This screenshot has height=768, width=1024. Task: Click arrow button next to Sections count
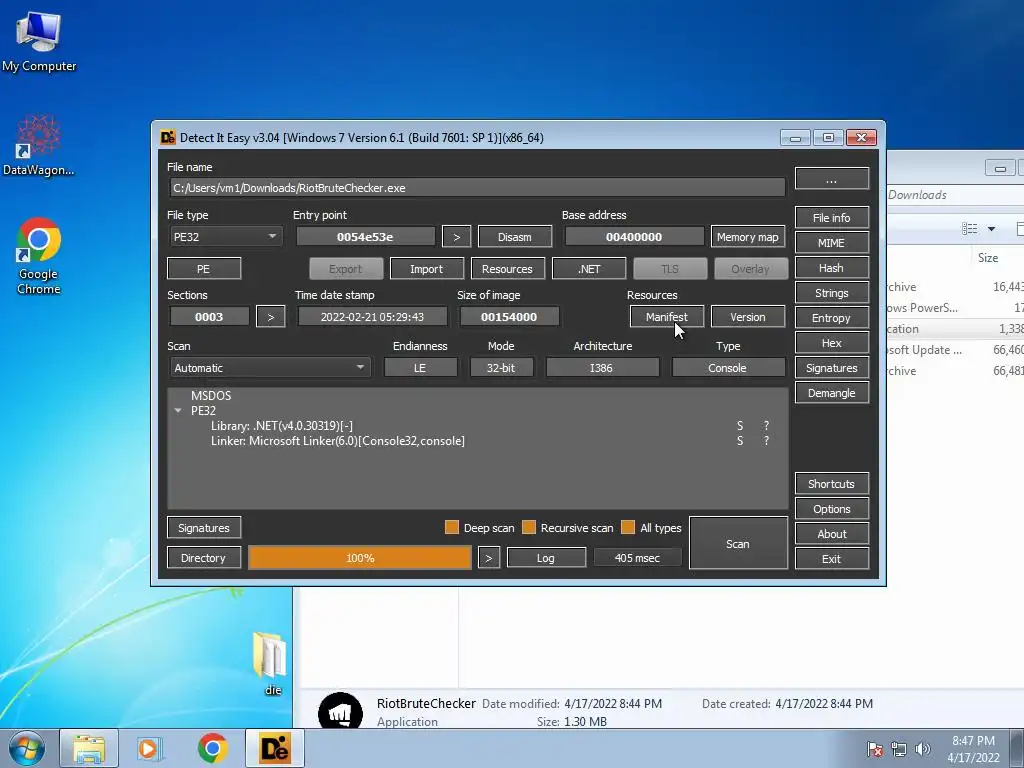[271, 317]
